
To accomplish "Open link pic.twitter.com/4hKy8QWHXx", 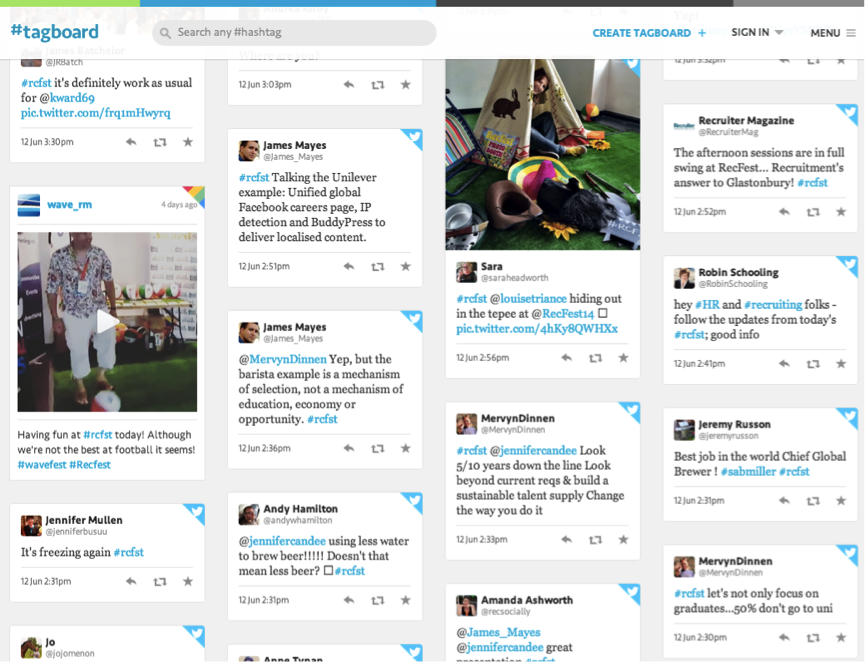I will (537, 328).
